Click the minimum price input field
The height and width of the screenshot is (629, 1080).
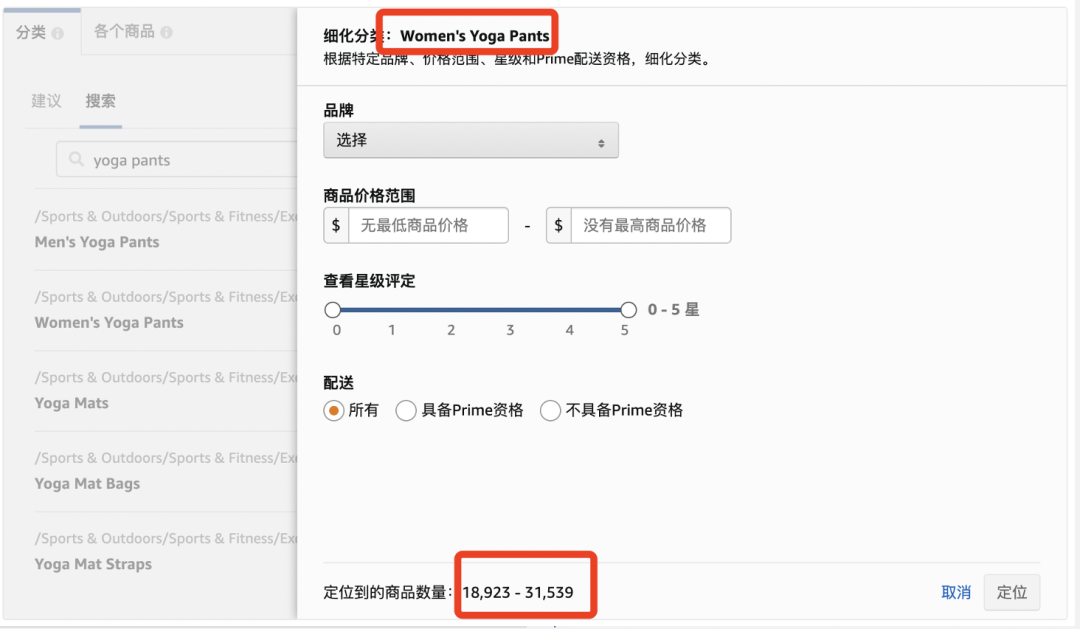430,225
